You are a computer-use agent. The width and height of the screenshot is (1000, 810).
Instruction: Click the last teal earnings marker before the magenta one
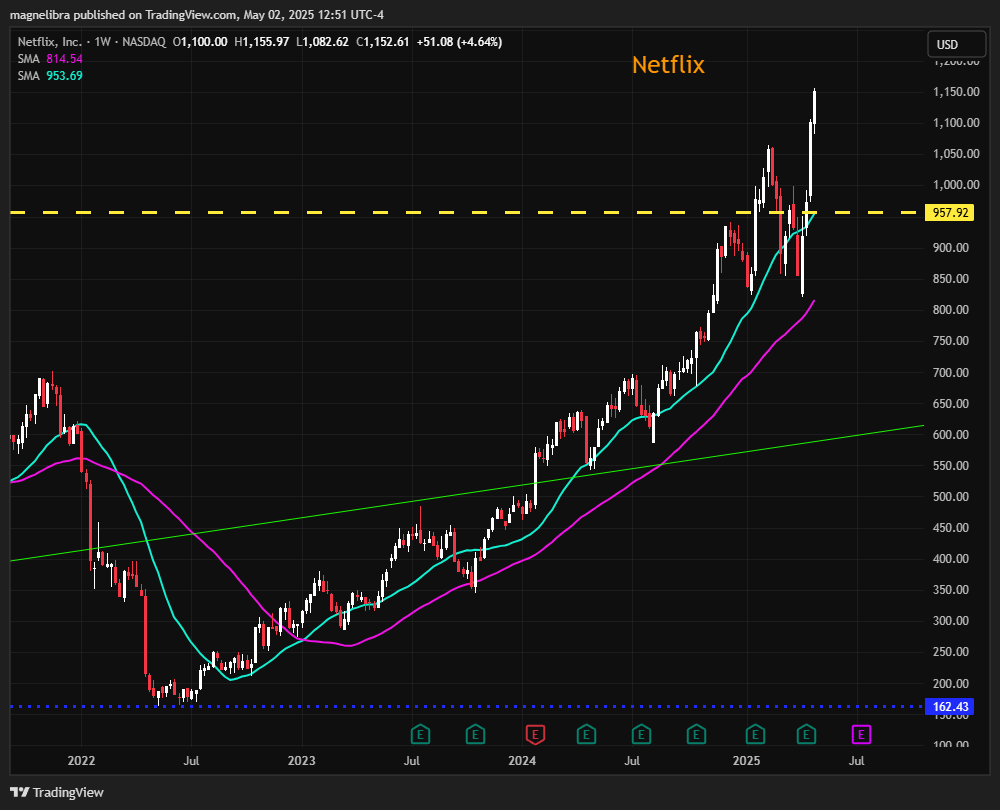pyautogui.click(x=806, y=735)
